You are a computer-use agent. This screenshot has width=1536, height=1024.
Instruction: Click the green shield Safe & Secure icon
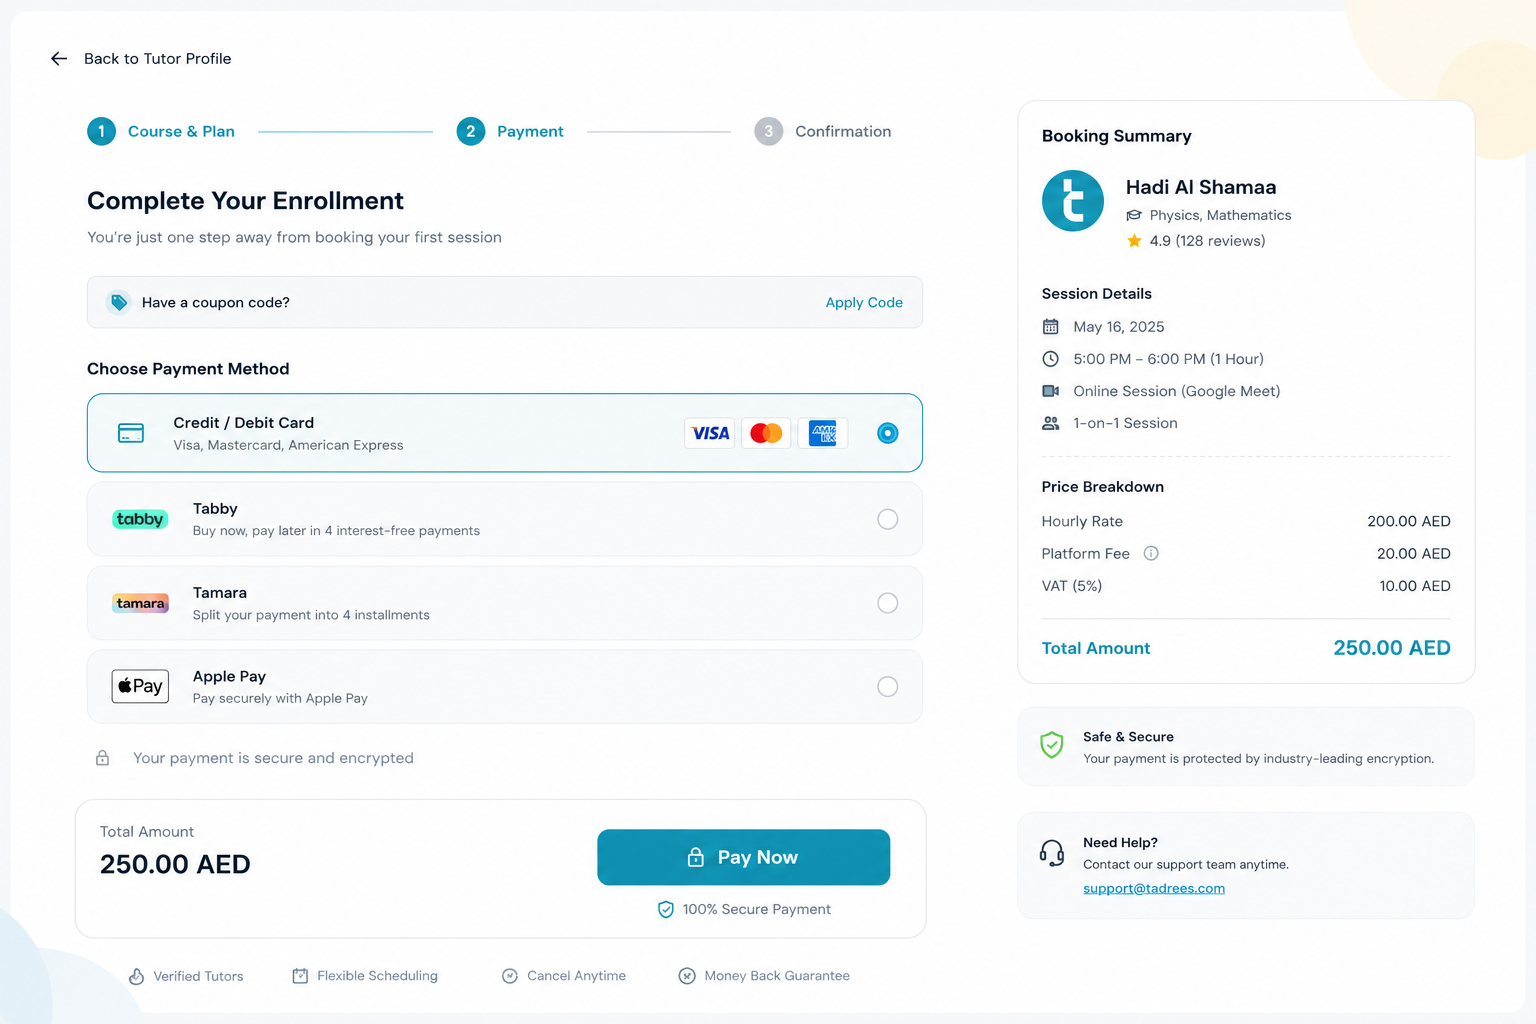(x=1052, y=745)
